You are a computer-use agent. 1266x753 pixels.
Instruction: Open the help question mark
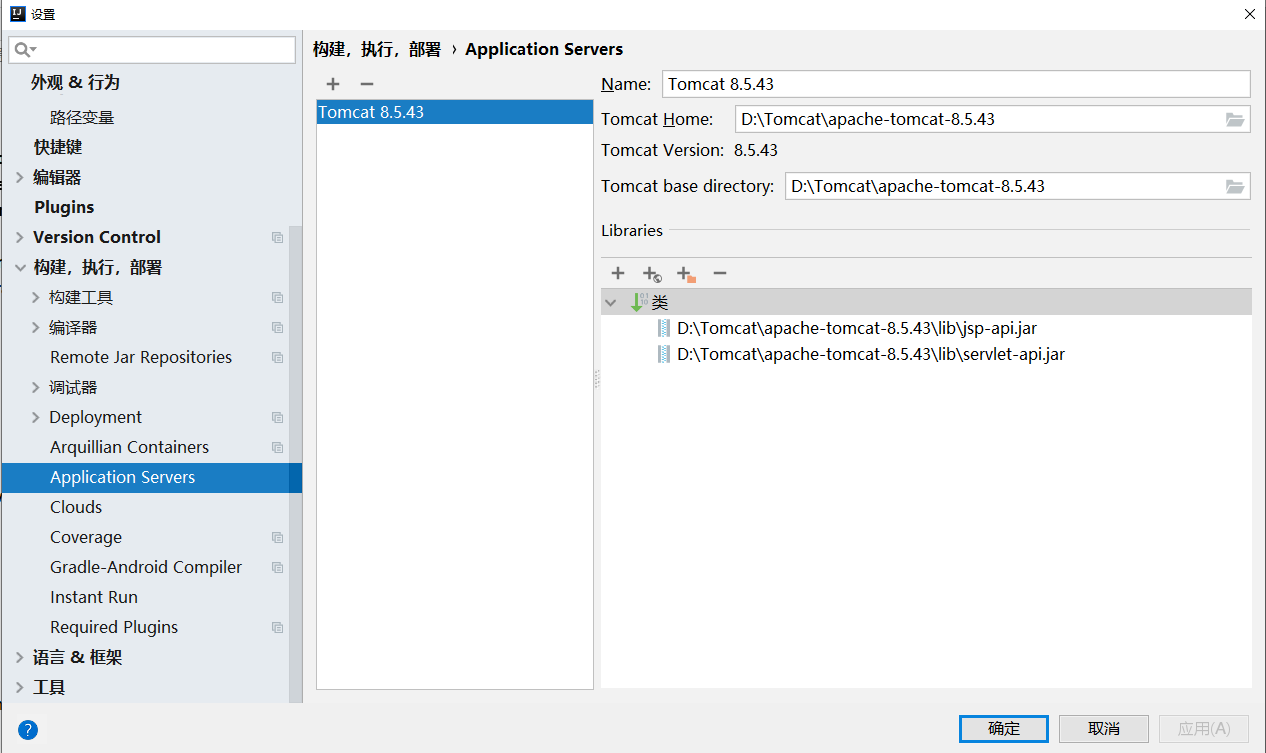point(28,729)
